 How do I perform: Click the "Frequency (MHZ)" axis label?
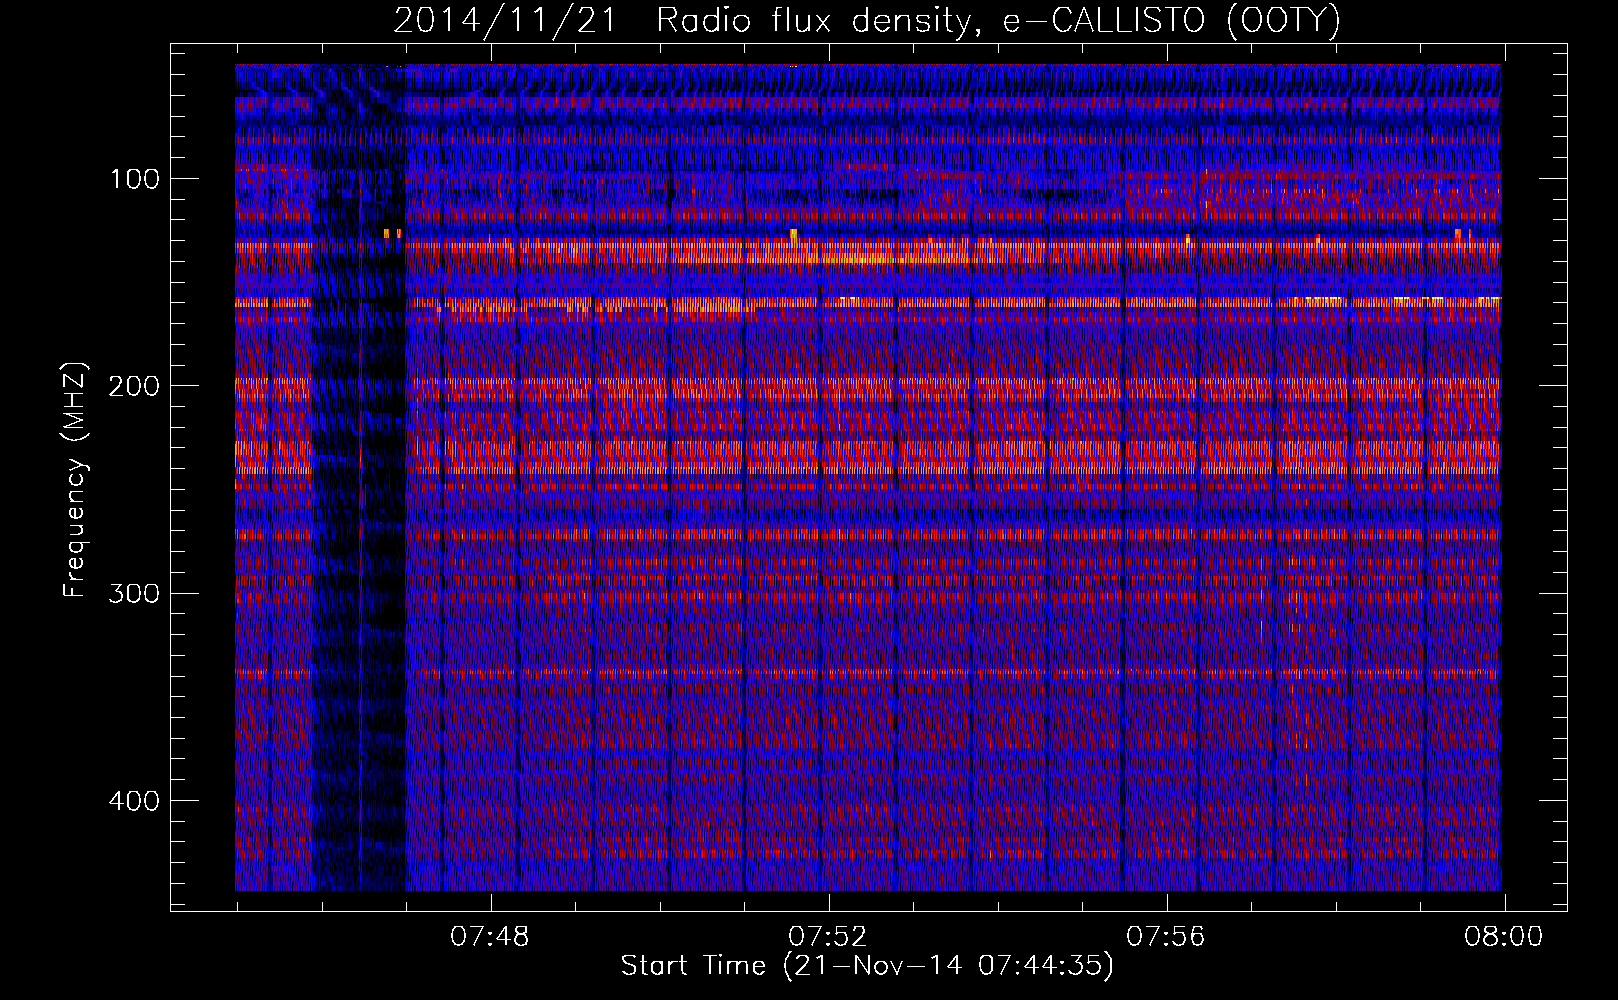(75, 479)
